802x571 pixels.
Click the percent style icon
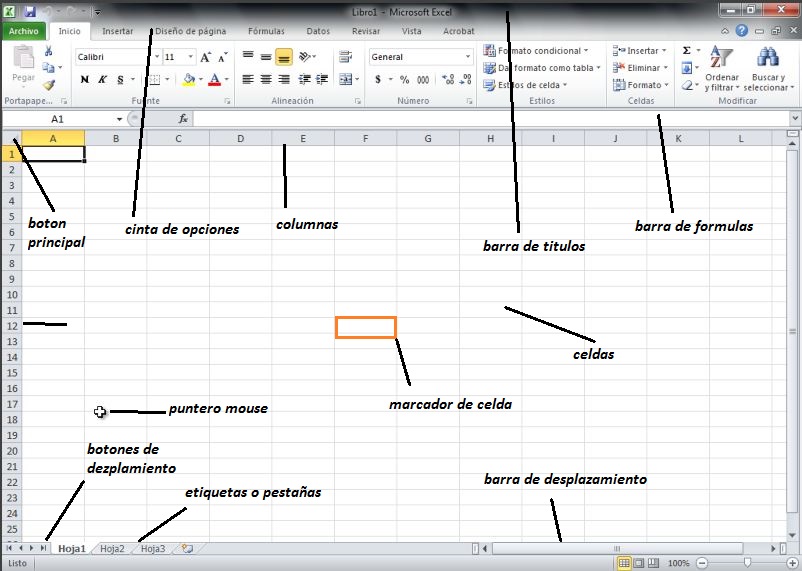(404, 79)
